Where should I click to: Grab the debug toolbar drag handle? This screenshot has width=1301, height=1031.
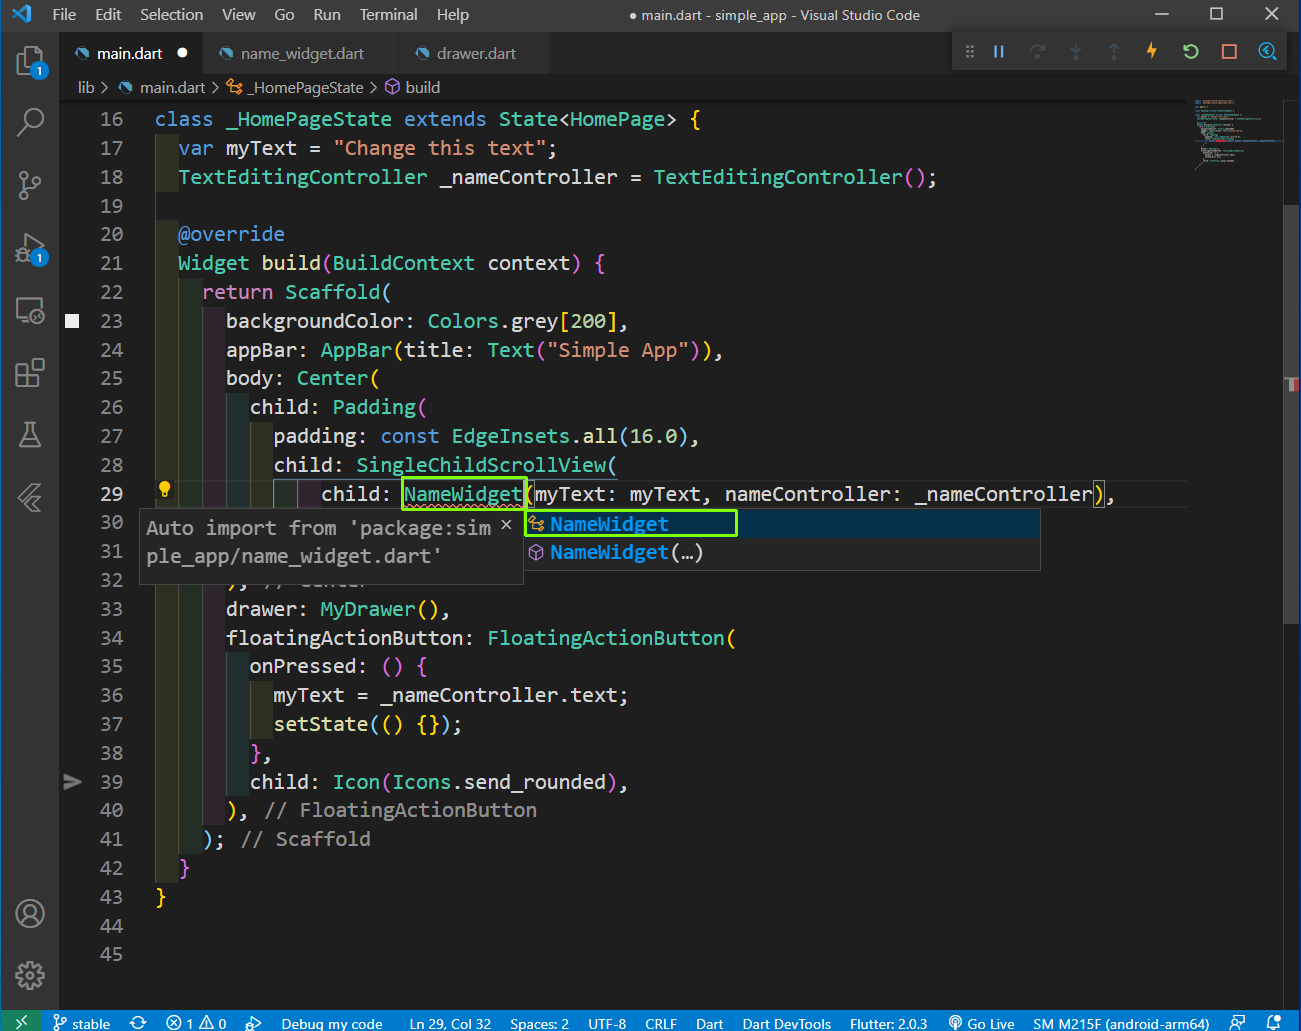(969, 52)
